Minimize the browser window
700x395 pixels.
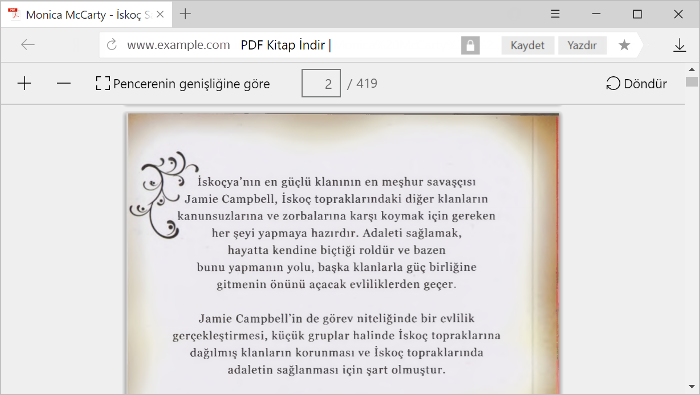click(596, 14)
